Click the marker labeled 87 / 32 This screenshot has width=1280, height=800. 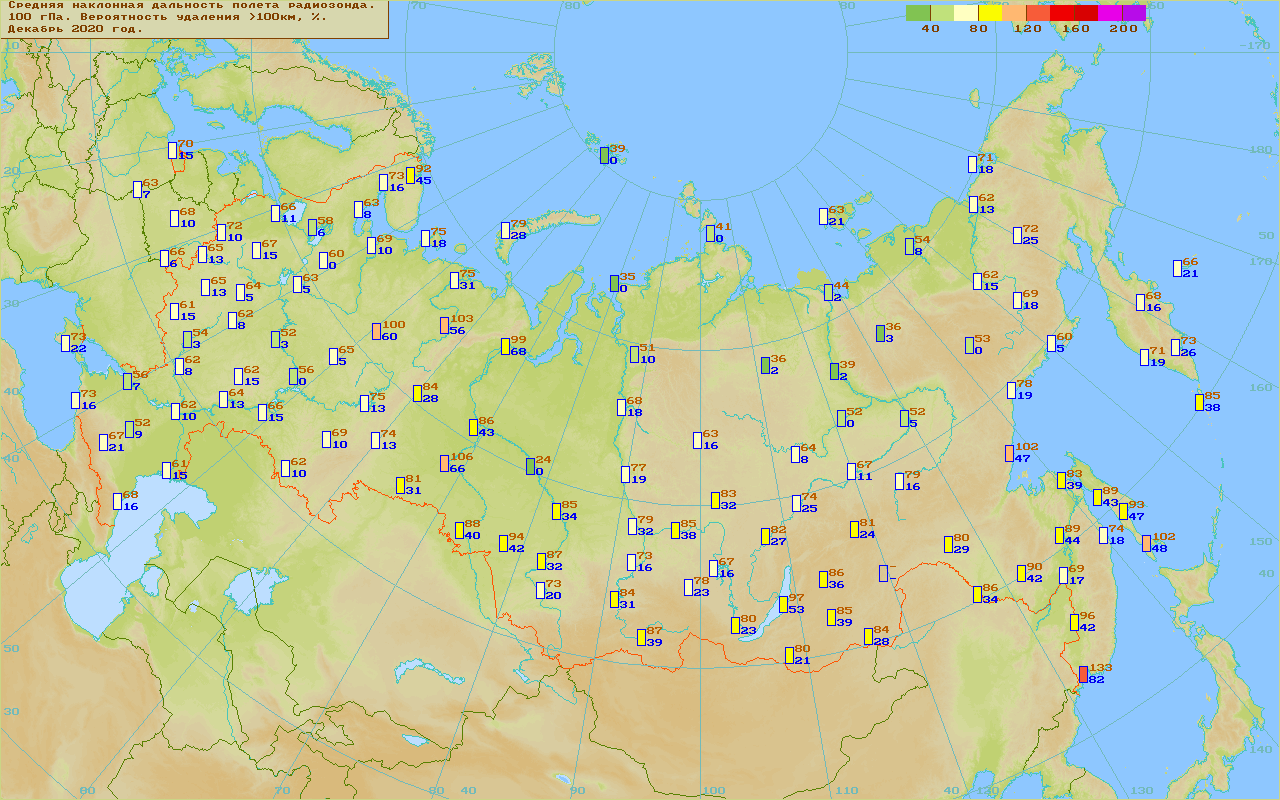(542, 561)
